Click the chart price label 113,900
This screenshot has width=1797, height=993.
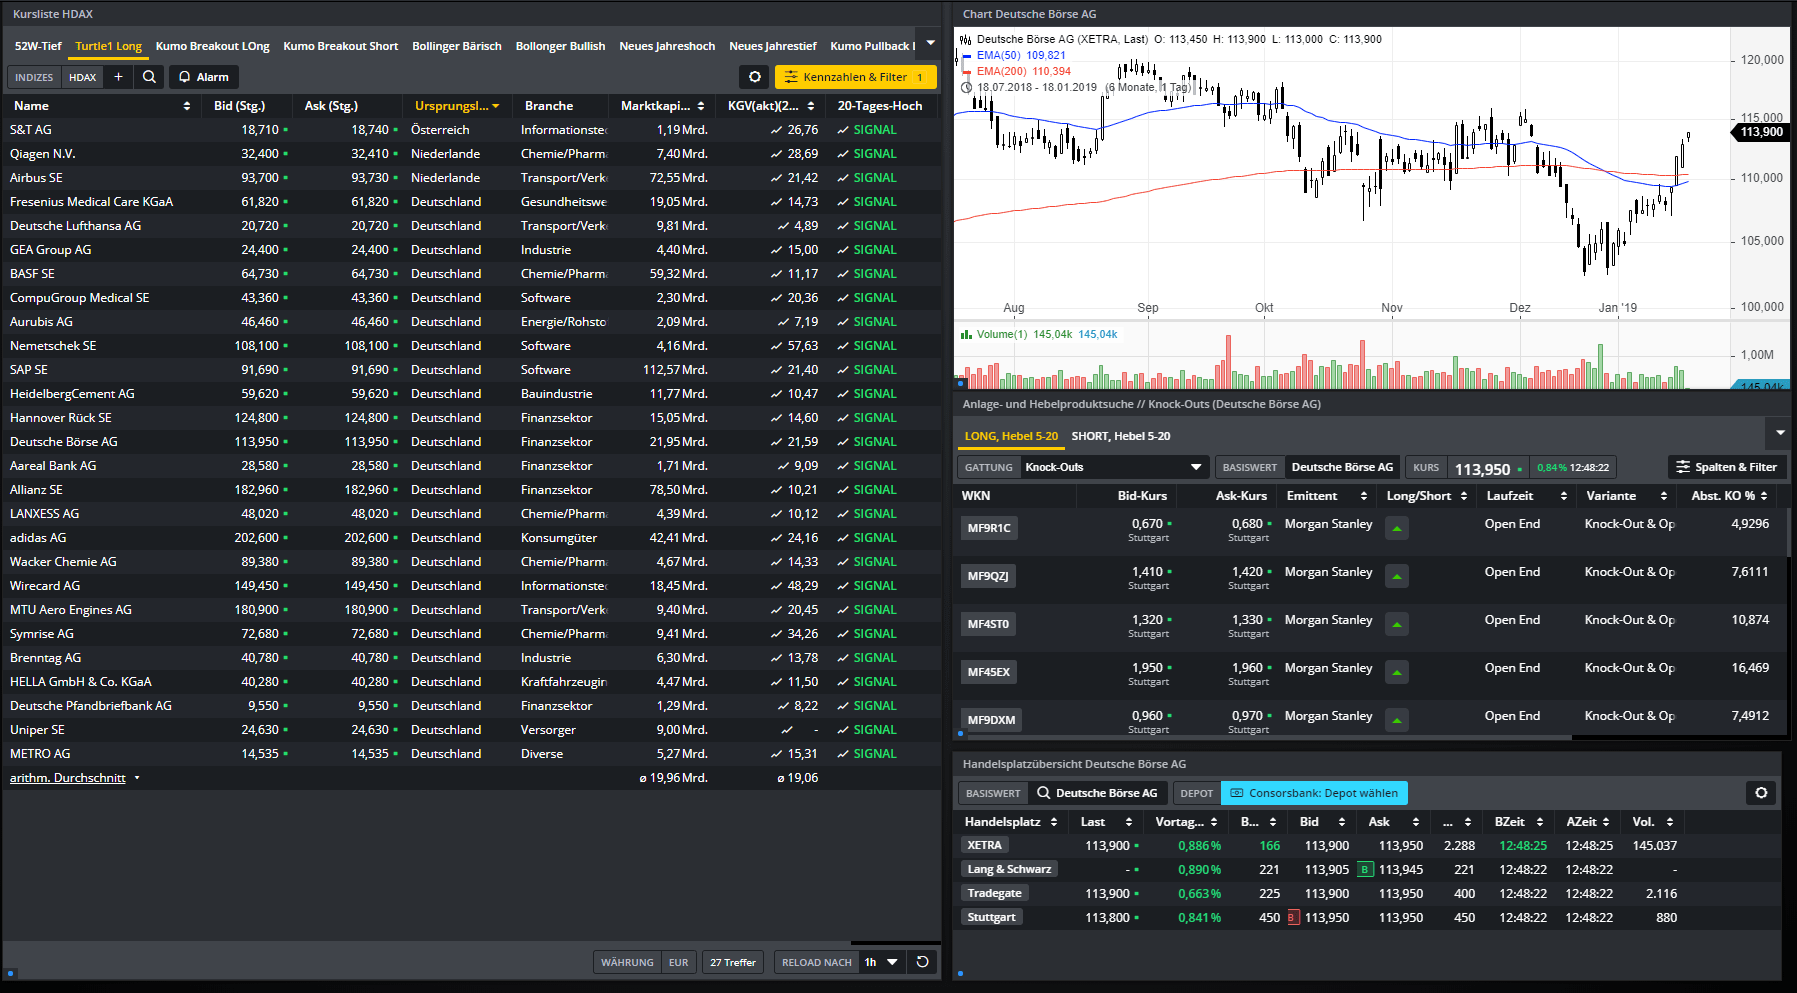click(1761, 132)
